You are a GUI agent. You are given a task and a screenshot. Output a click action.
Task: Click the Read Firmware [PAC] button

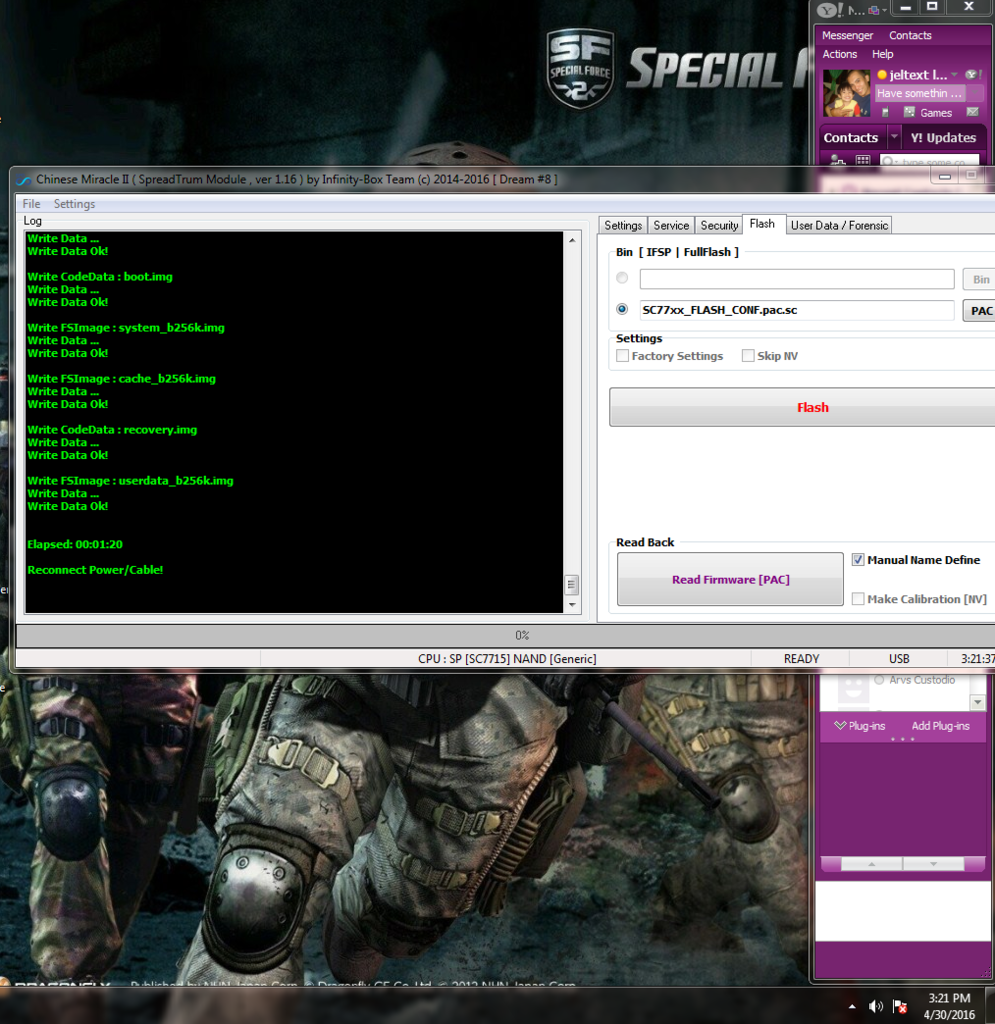point(730,579)
